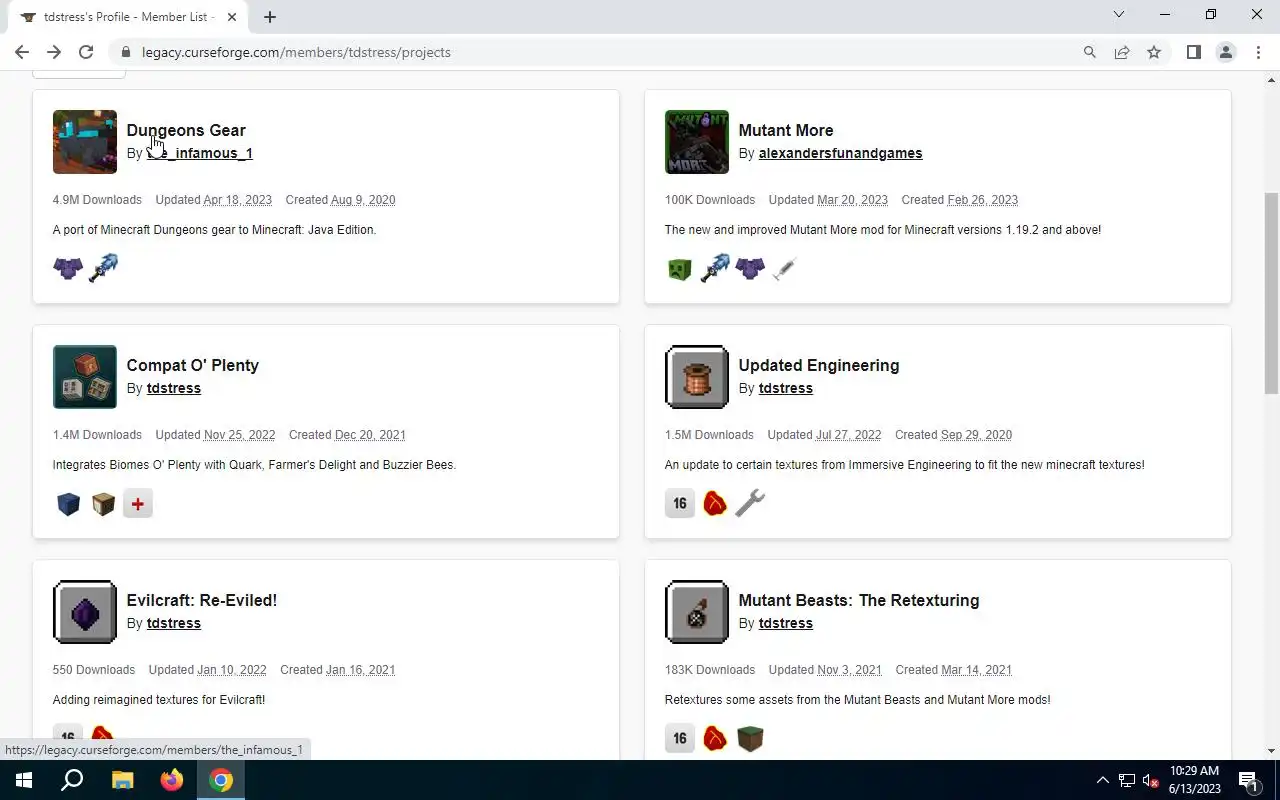Click the grass block icon under Mutant Beasts: The Retexturing
This screenshot has width=1280, height=800.
(x=750, y=738)
